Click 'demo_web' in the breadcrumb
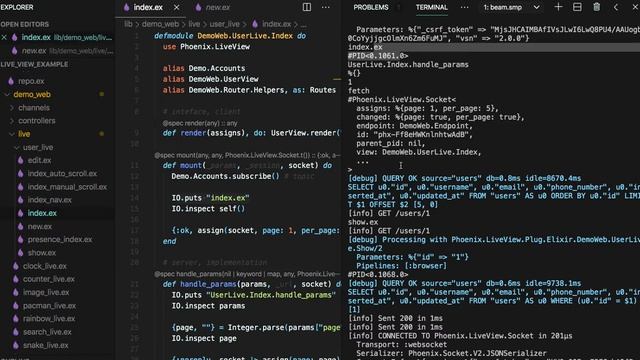Screen dimensions: 640x360 click(160, 24)
